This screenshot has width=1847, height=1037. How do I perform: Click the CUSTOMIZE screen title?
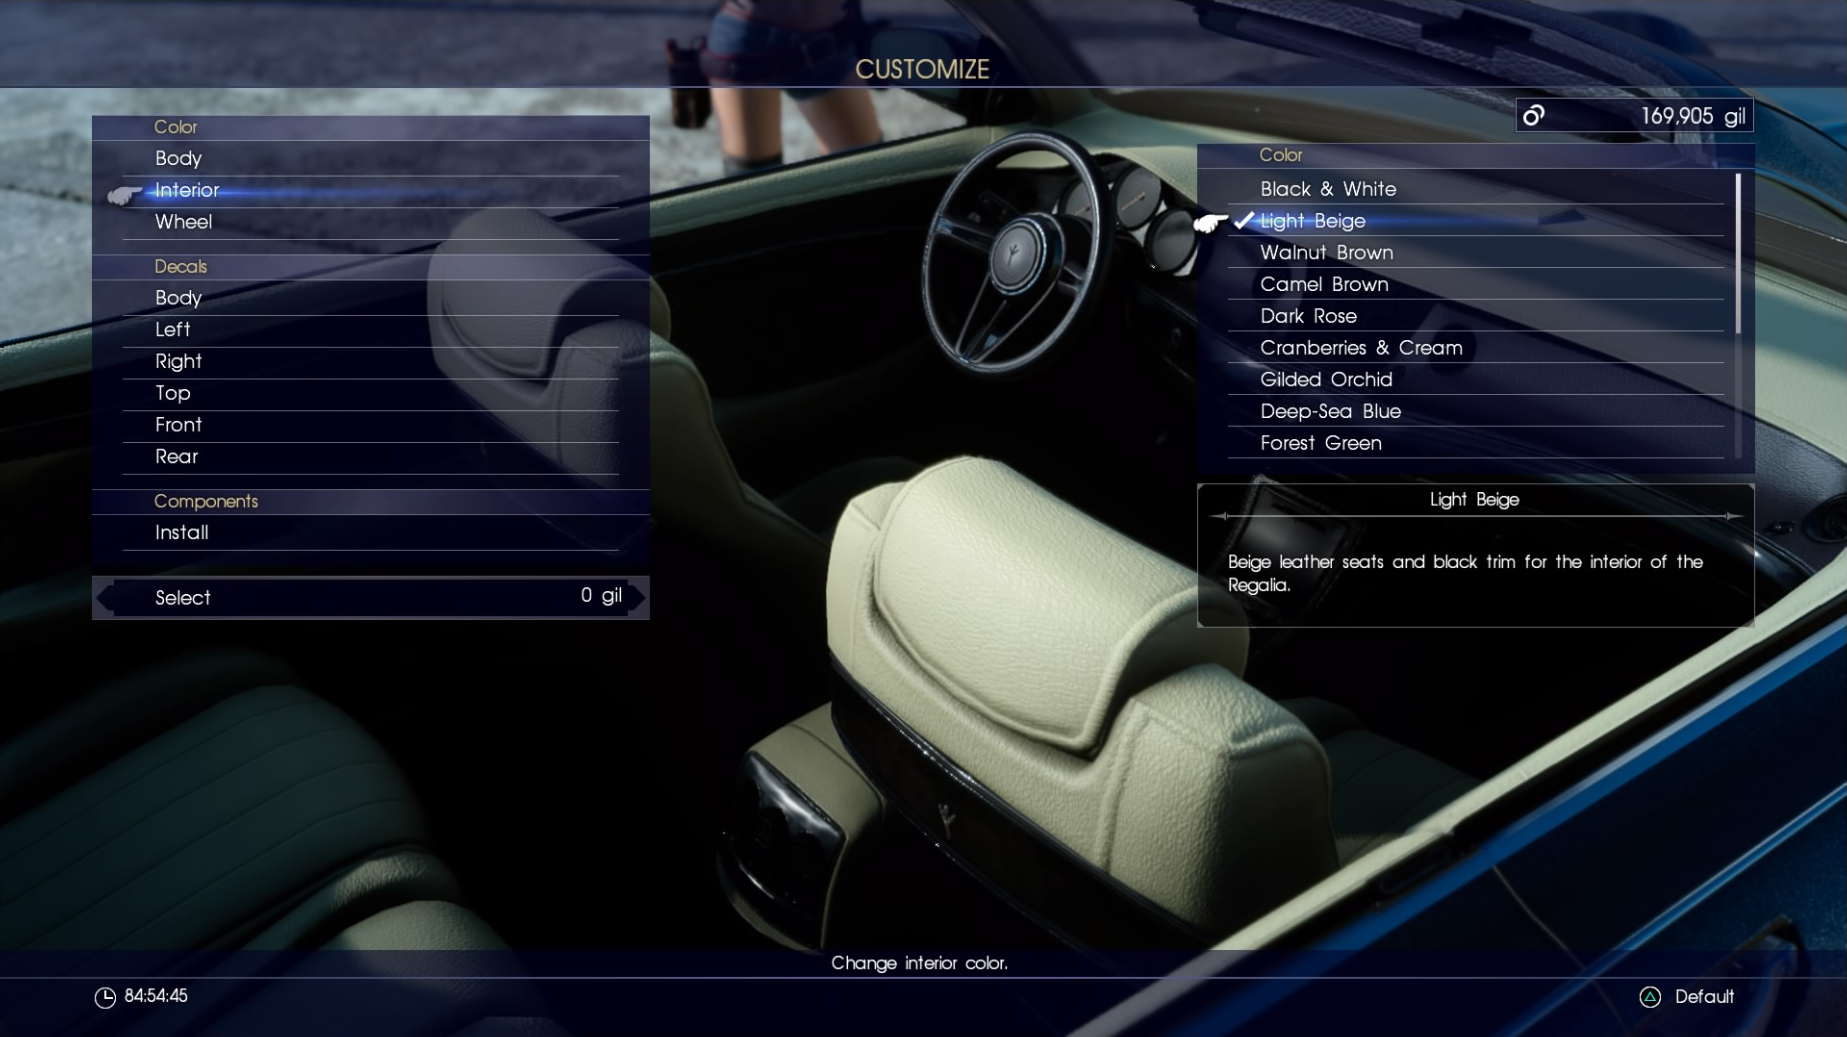[x=922, y=69]
